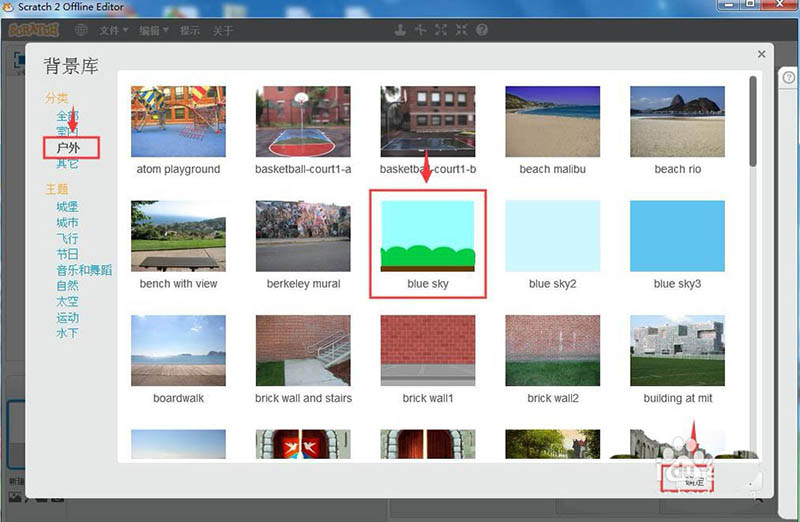Filter by the 节日 theme
The width and height of the screenshot is (800, 522).
[67, 254]
